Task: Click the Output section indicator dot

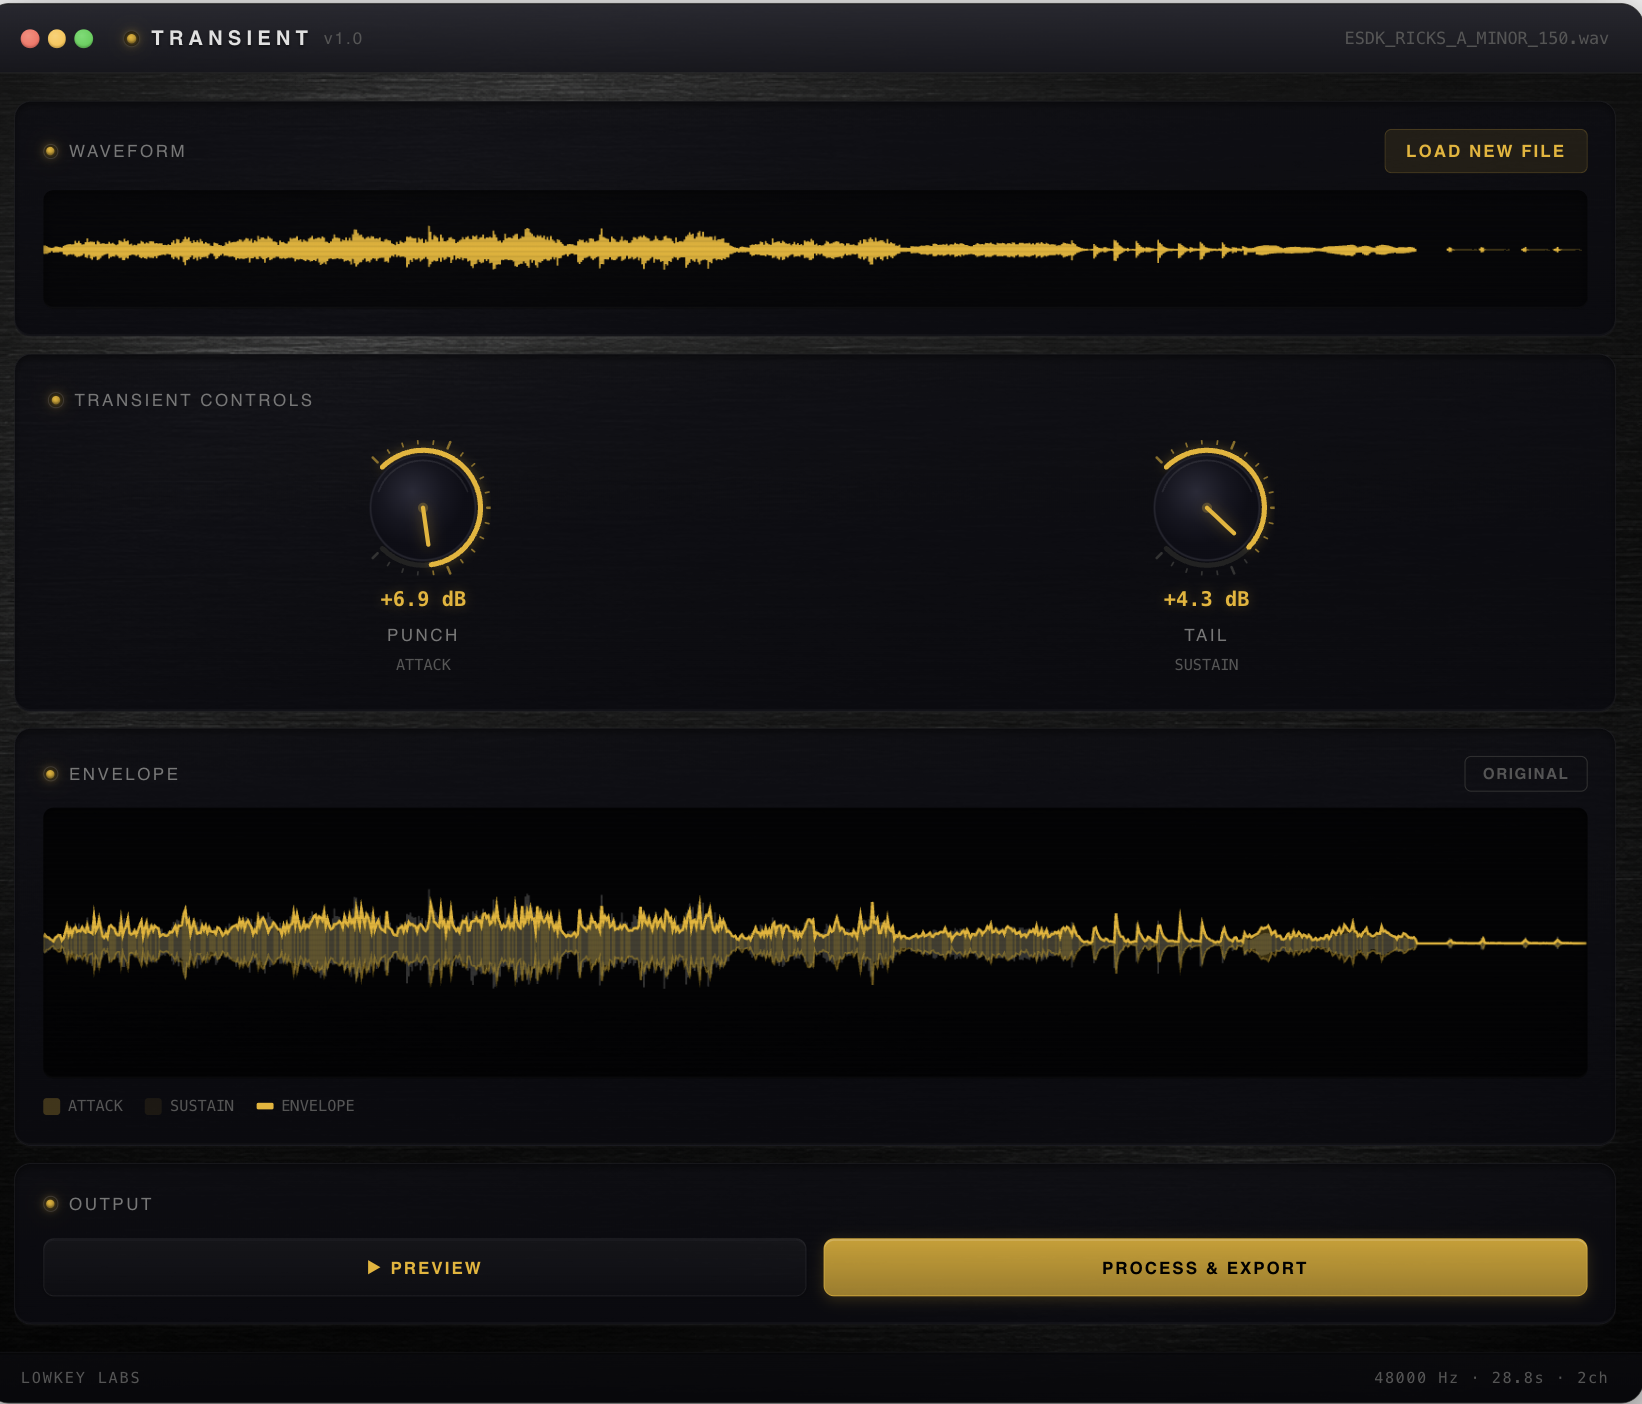Action: [x=51, y=1204]
